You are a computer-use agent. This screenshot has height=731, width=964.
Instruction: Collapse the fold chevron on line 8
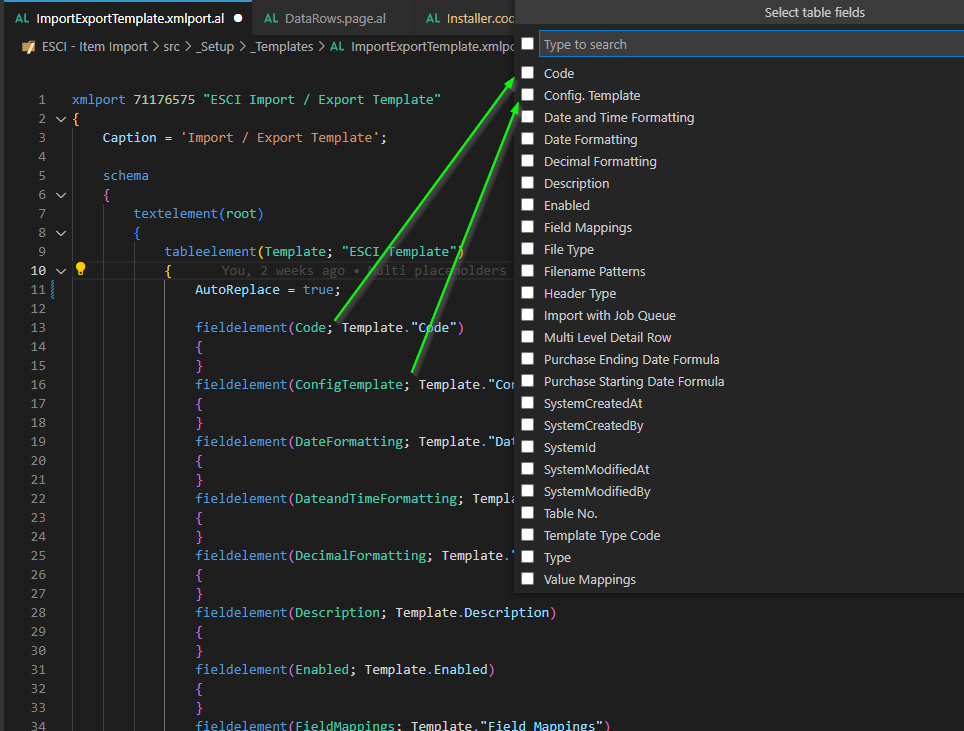click(x=60, y=232)
